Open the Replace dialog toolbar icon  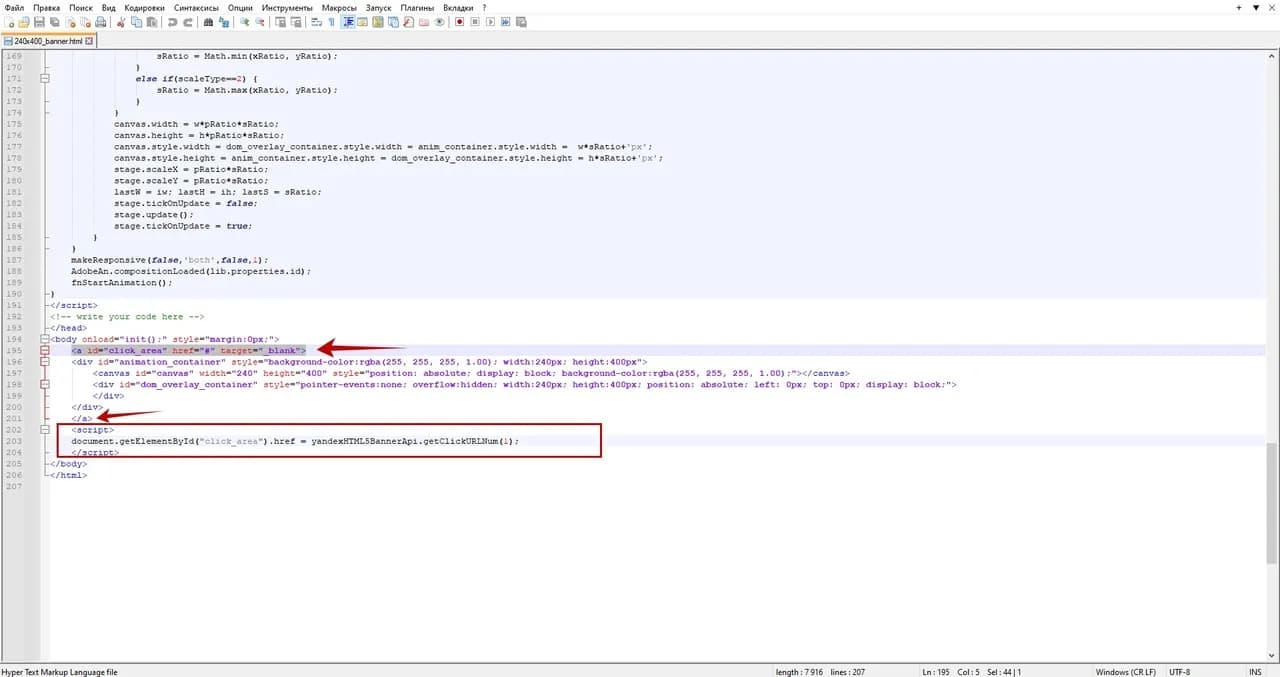coord(222,22)
